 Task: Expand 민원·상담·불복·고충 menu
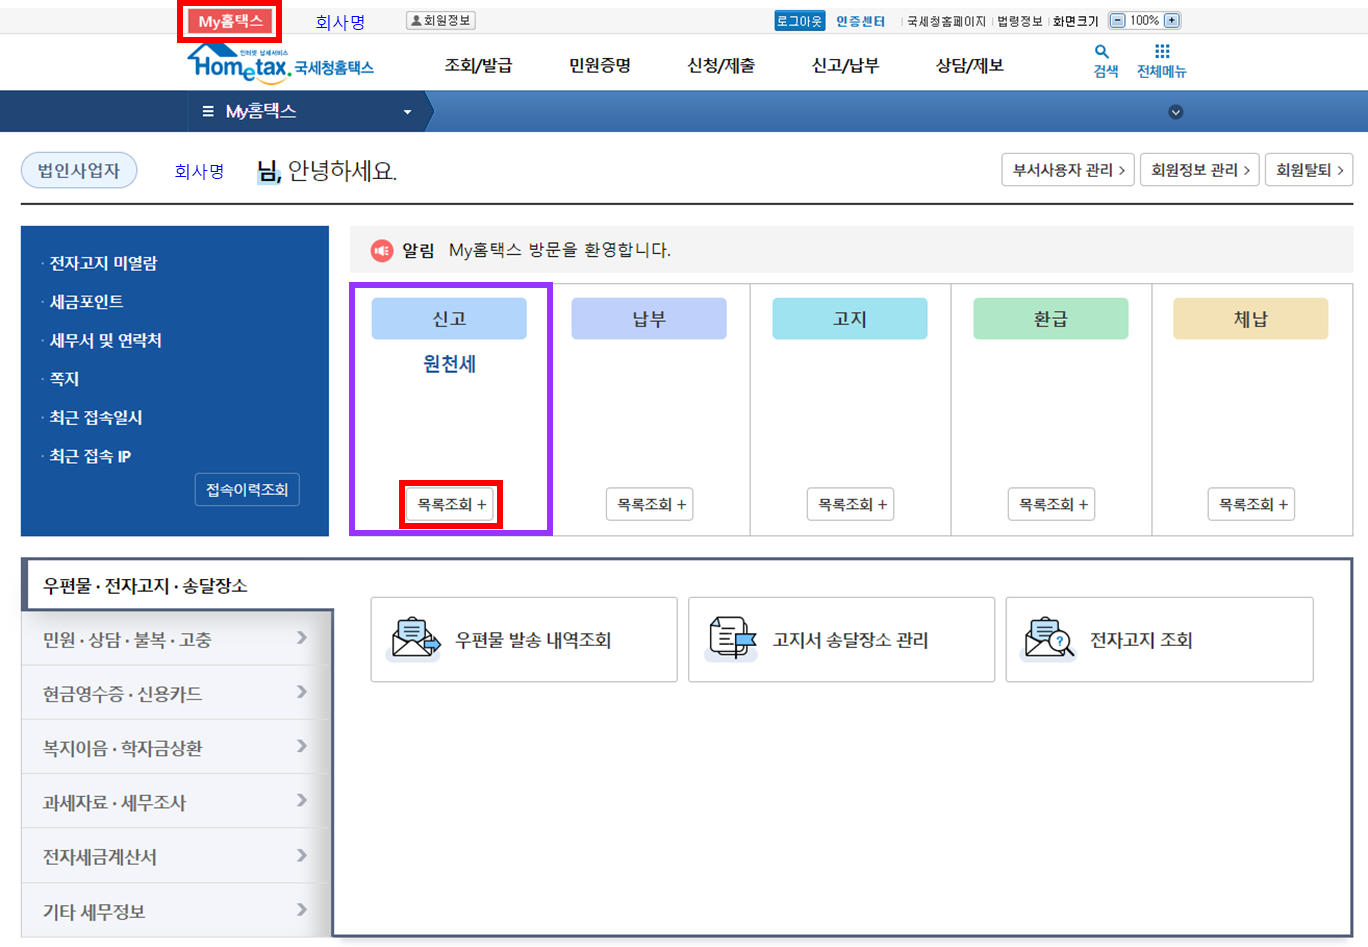tap(176, 639)
